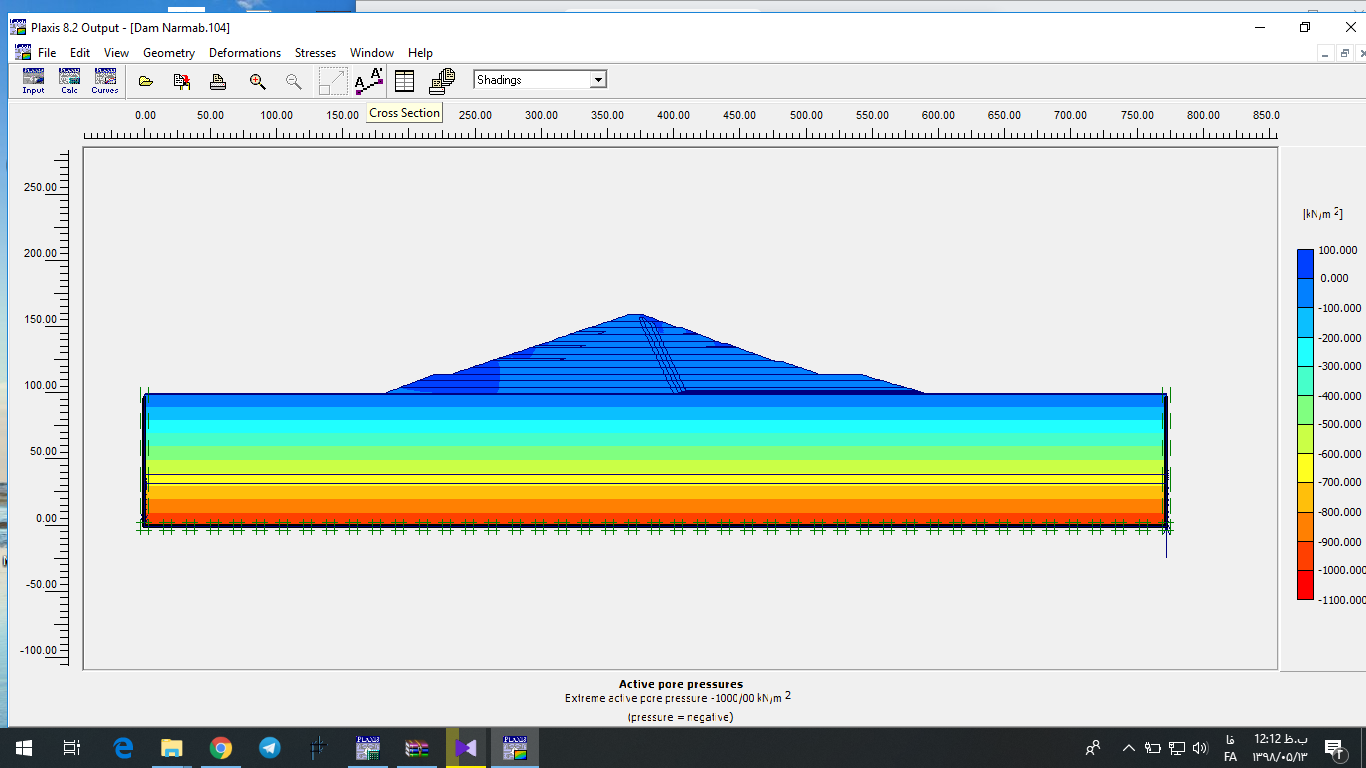
Task: Open the Stresses menu
Action: pos(315,53)
